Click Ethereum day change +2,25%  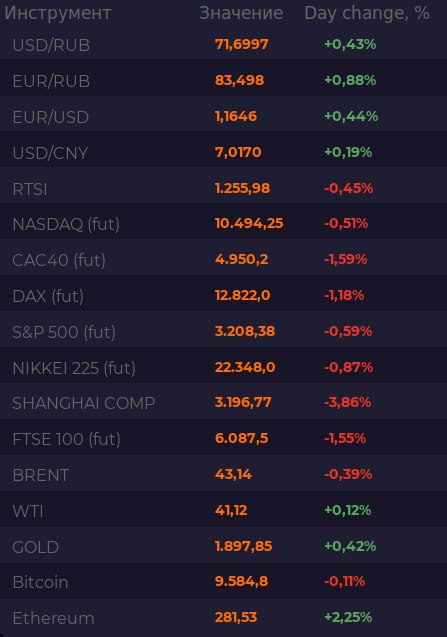coord(348,618)
